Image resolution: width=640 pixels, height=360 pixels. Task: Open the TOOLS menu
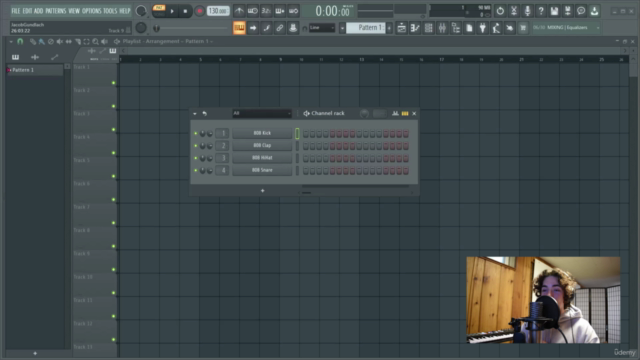click(110, 11)
